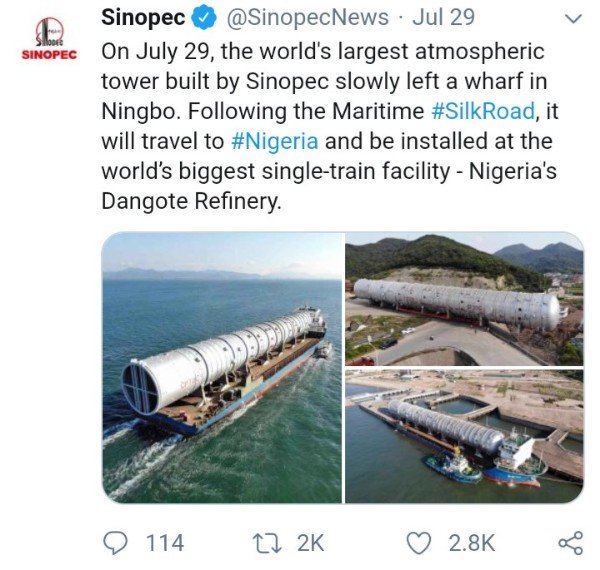600x570 pixels.
Task: Open the tweet options chevron menu
Action: [573, 19]
